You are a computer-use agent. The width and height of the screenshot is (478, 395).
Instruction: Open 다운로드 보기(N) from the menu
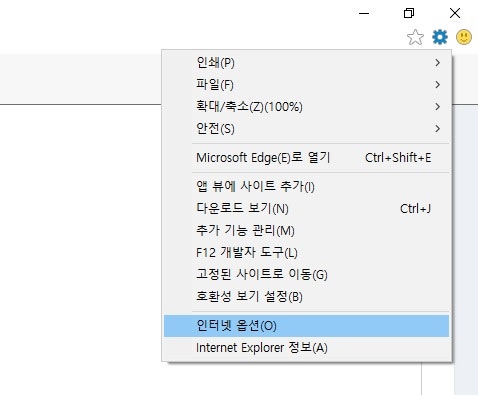306,208
